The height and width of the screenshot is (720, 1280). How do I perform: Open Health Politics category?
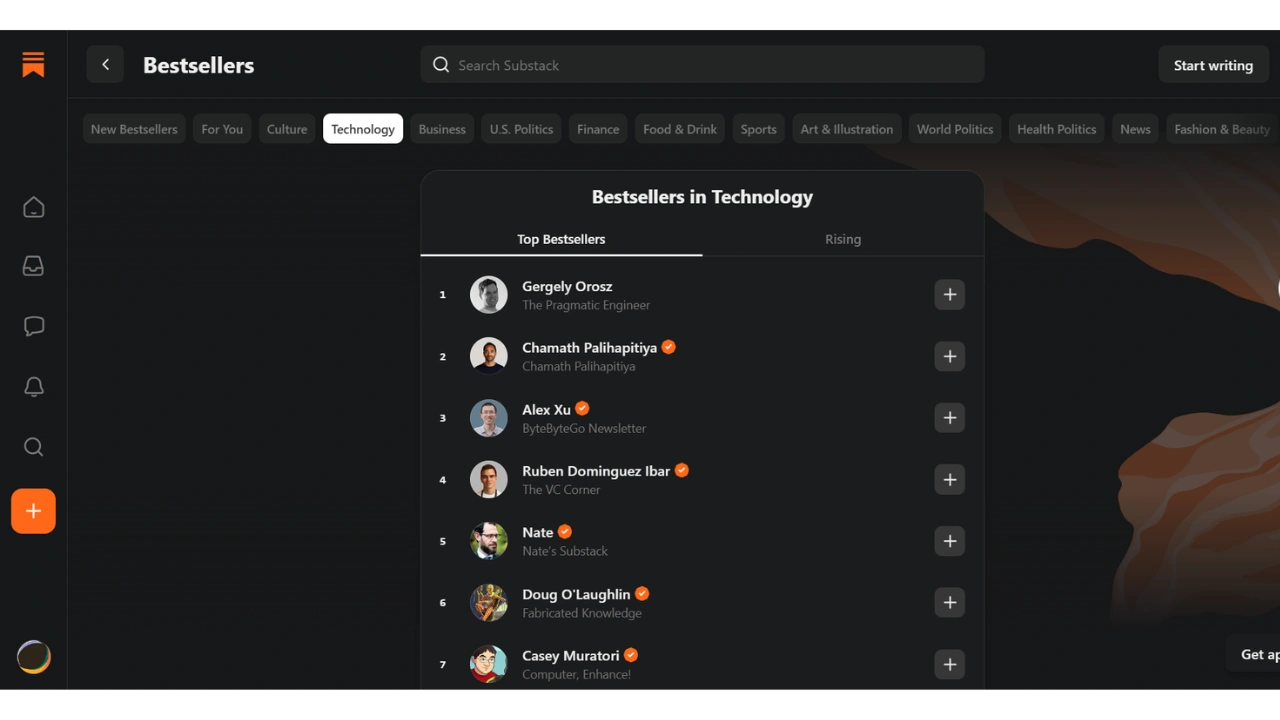click(1057, 129)
